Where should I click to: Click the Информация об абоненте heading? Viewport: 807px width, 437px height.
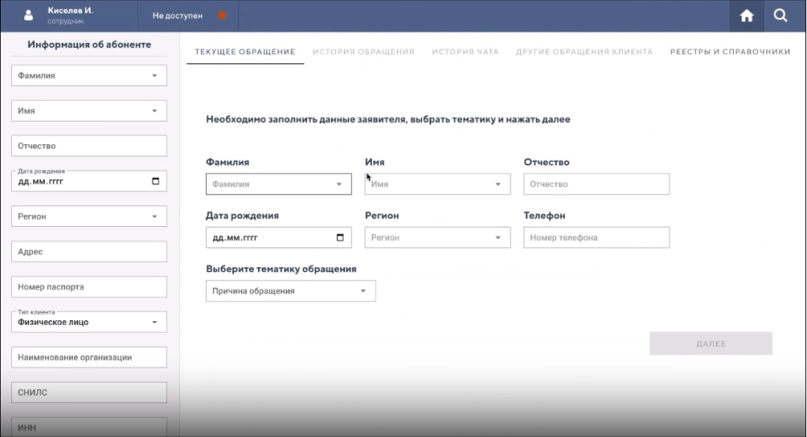(89, 45)
